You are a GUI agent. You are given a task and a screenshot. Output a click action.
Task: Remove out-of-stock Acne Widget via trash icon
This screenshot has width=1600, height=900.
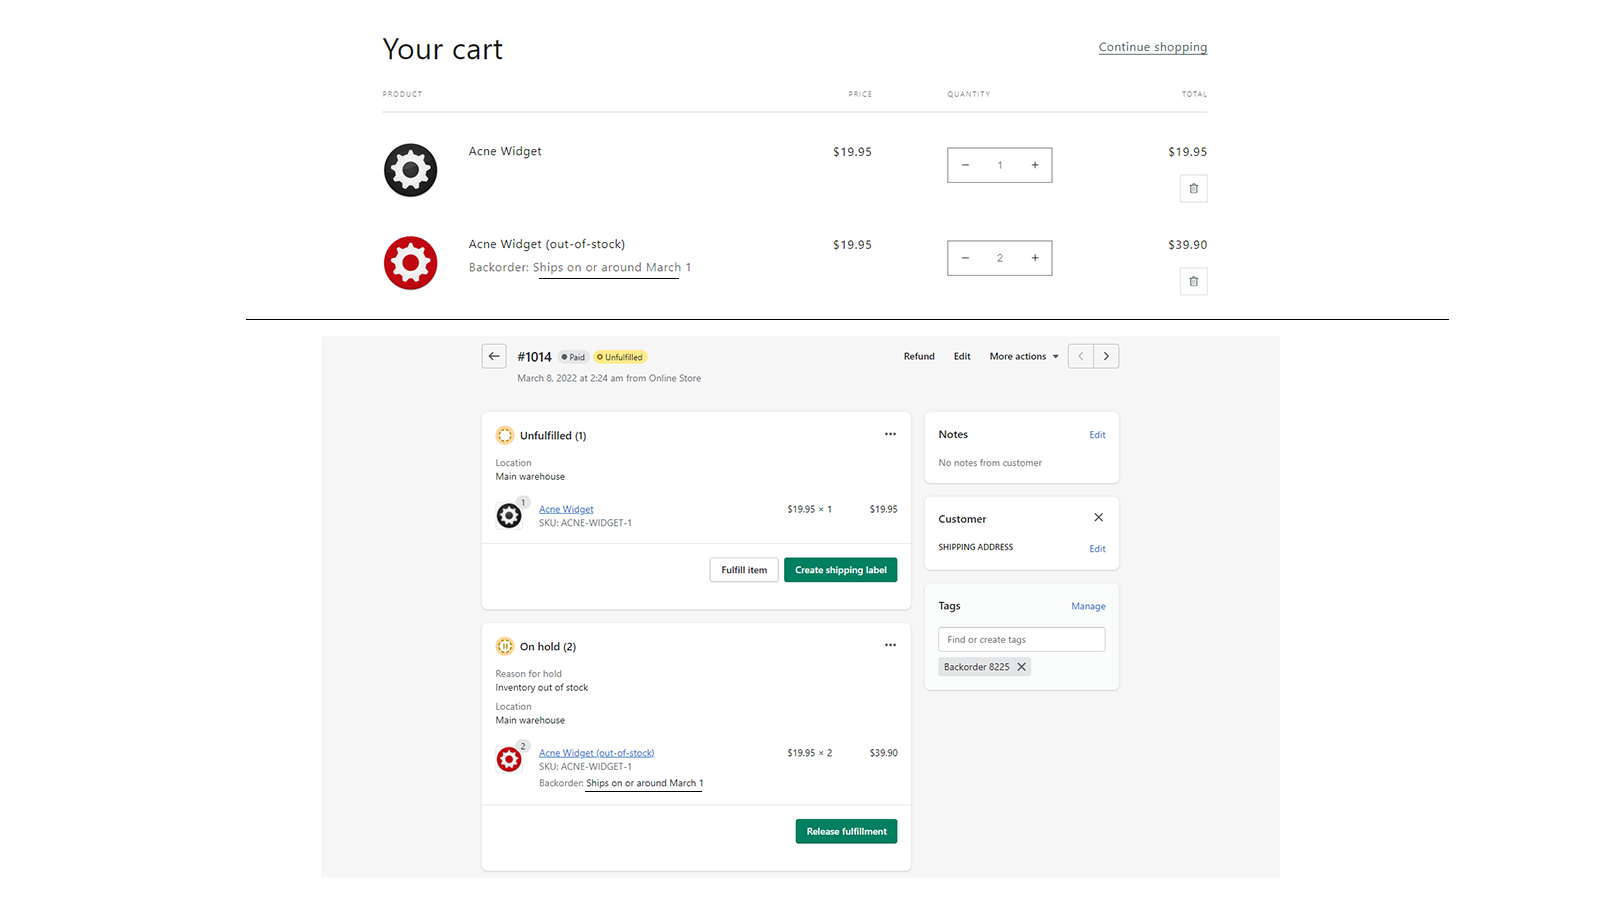[1193, 281]
